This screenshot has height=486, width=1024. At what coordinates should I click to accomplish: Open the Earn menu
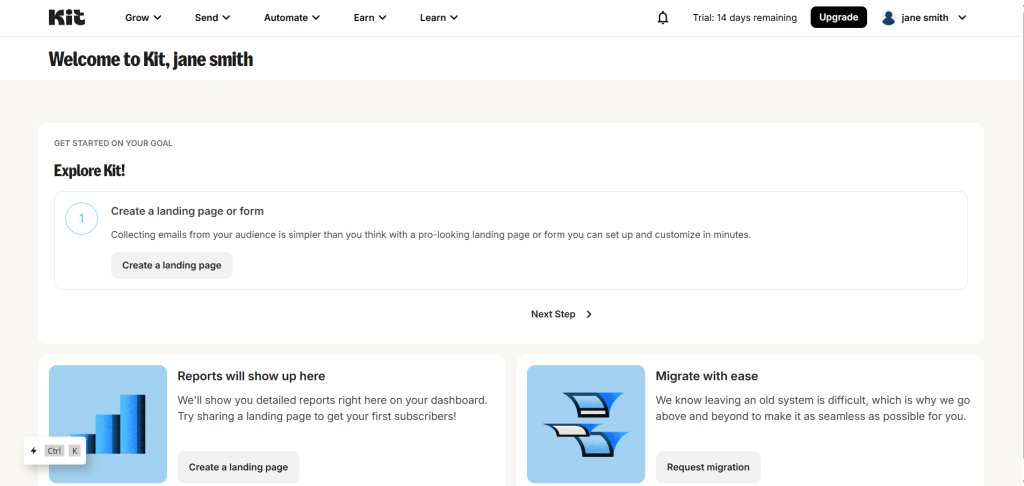[370, 17]
